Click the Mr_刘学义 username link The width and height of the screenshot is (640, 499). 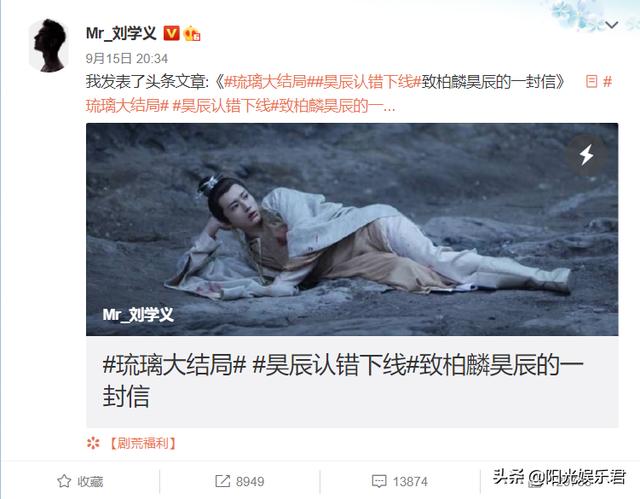pos(121,33)
